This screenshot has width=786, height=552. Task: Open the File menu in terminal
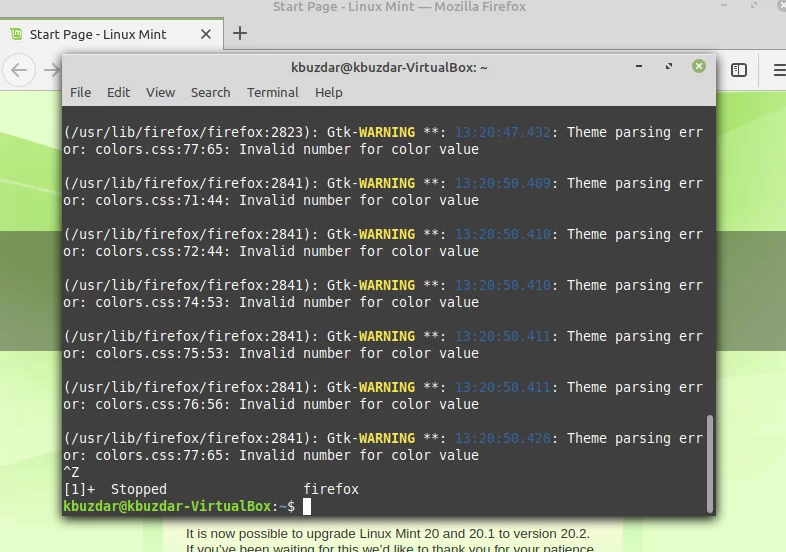80,93
